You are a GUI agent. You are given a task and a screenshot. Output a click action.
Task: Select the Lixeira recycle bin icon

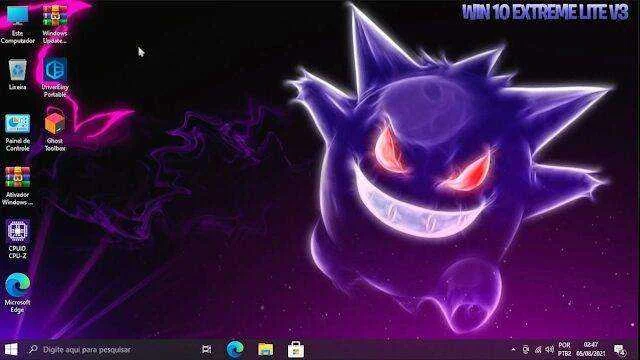[x=18, y=74]
